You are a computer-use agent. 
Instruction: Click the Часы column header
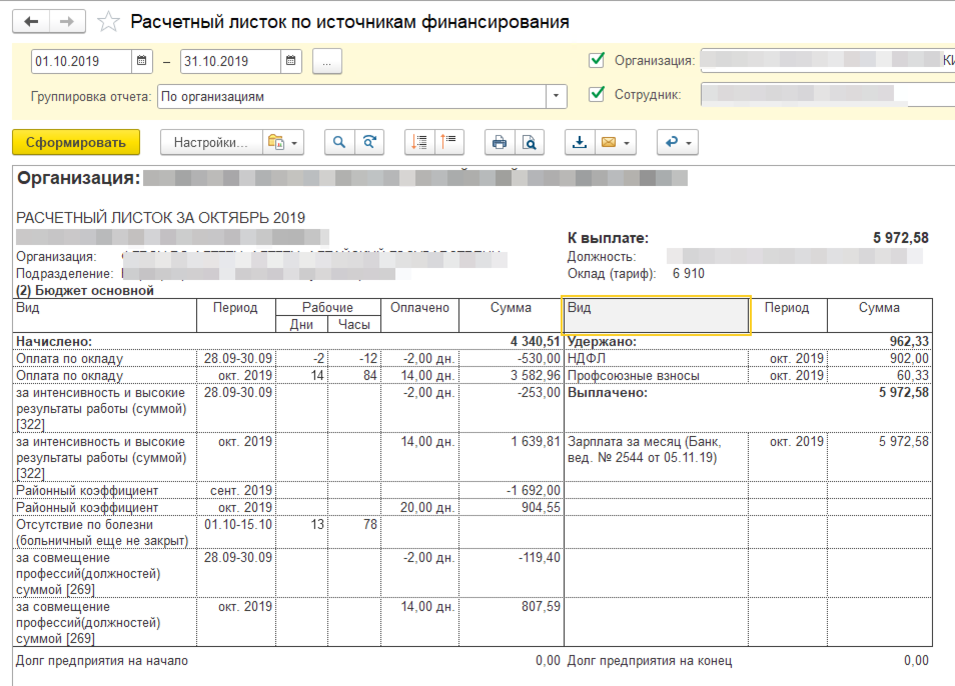point(354,325)
